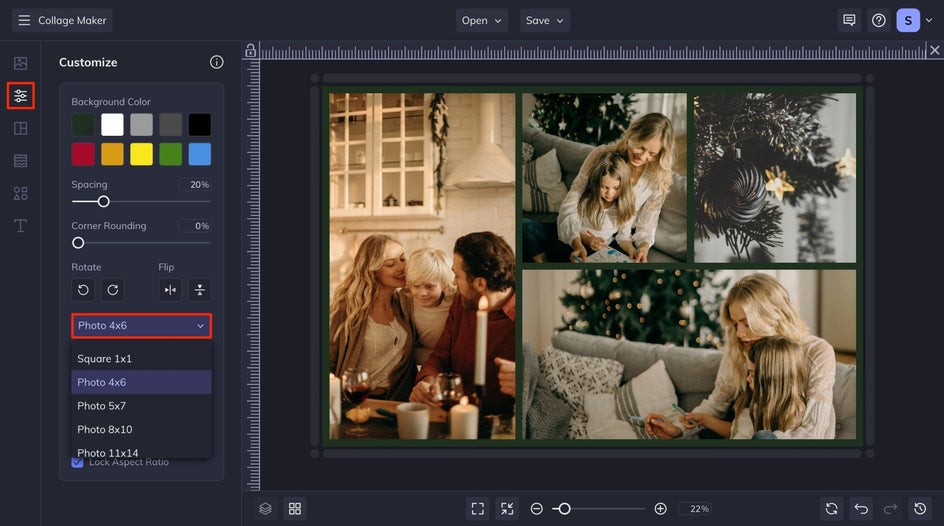Undo the last action
This screenshot has height=526, width=944.
coord(861,509)
